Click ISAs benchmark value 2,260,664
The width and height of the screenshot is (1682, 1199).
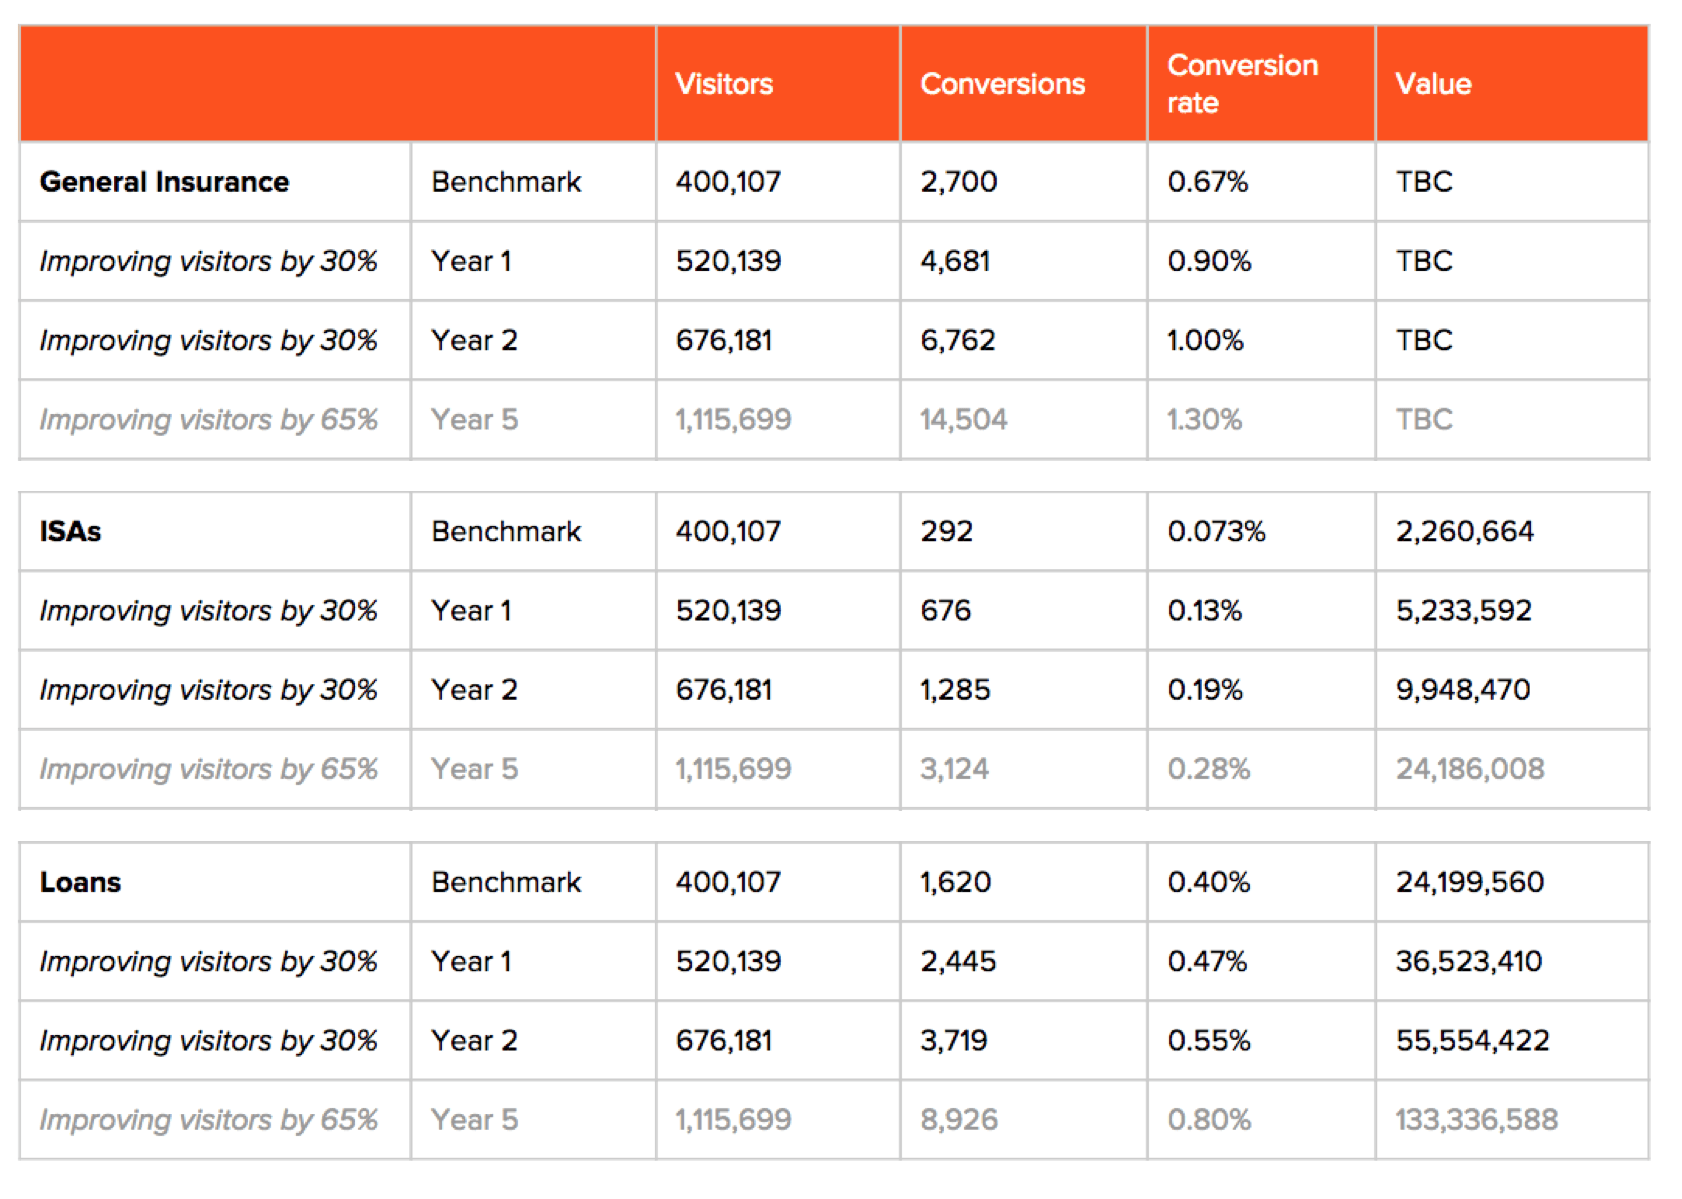[x=1464, y=531]
